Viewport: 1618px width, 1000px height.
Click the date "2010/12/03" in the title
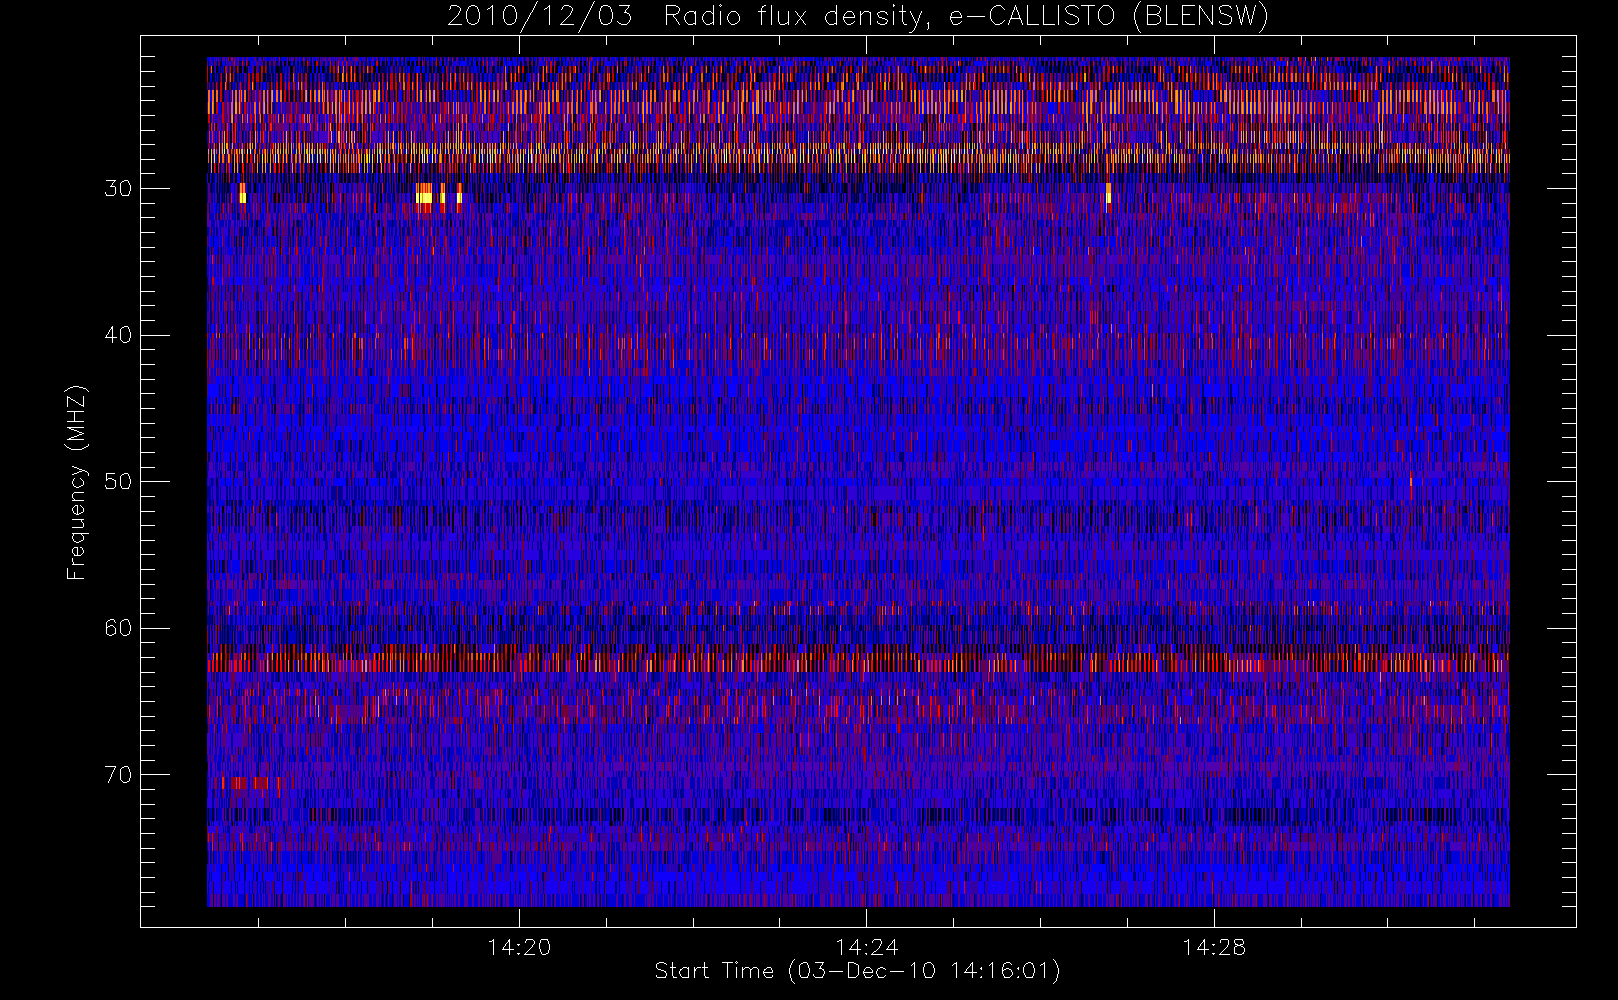540,17
